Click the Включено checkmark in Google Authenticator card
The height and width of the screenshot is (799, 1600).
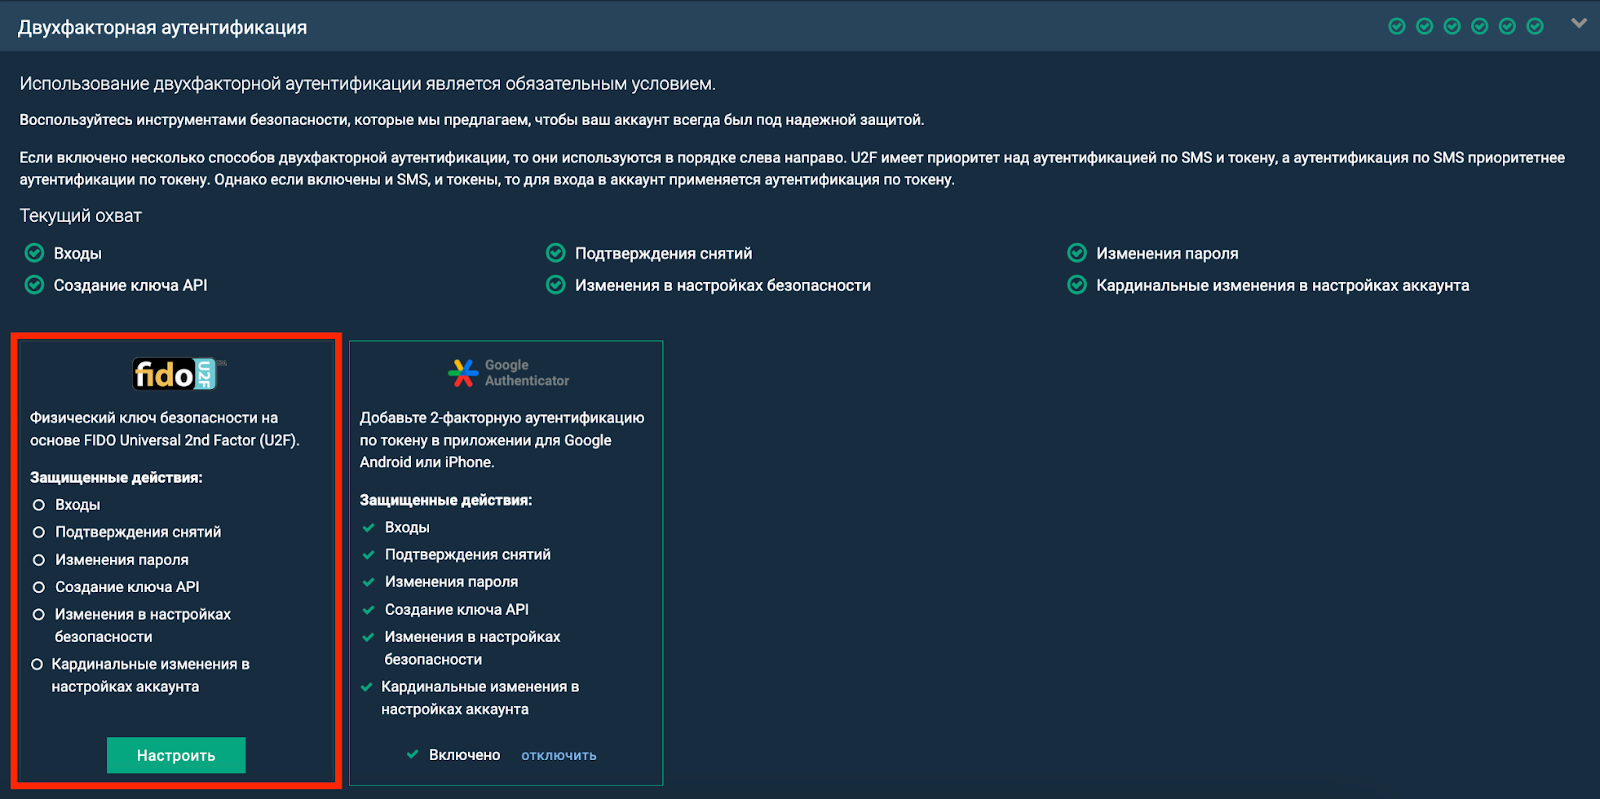(x=413, y=754)
